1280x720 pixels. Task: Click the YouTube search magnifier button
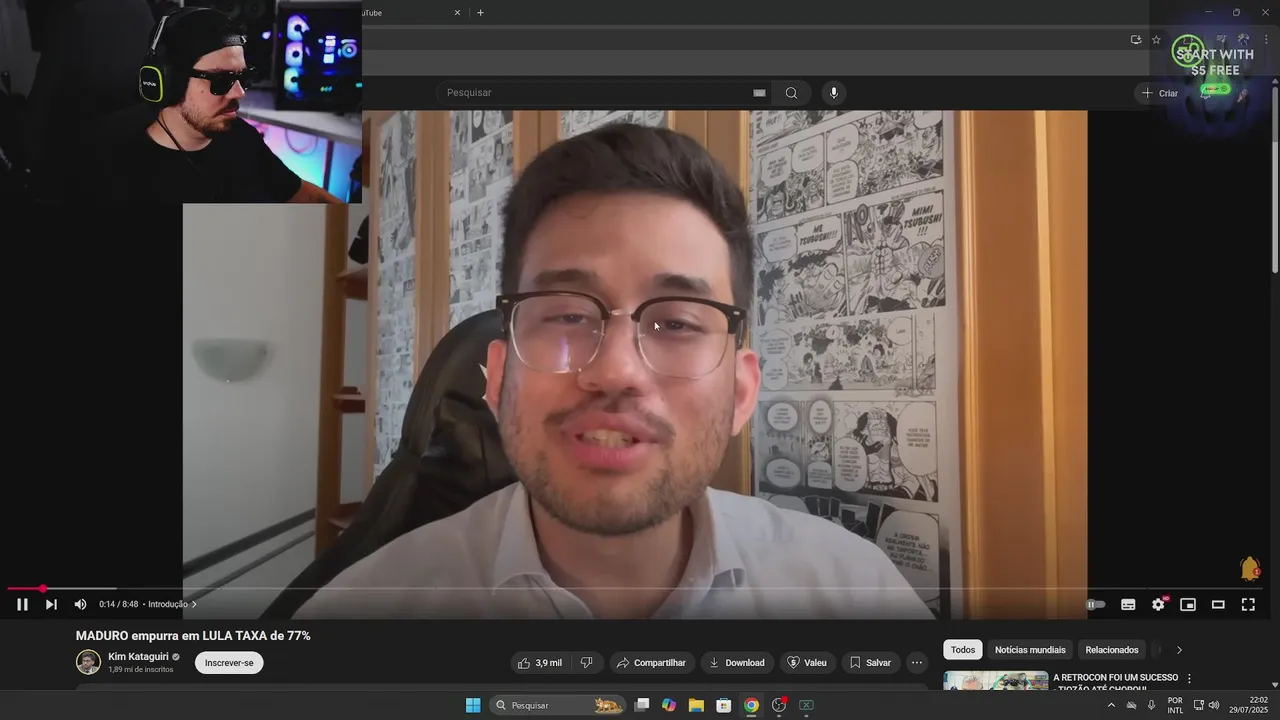point(791,93)
